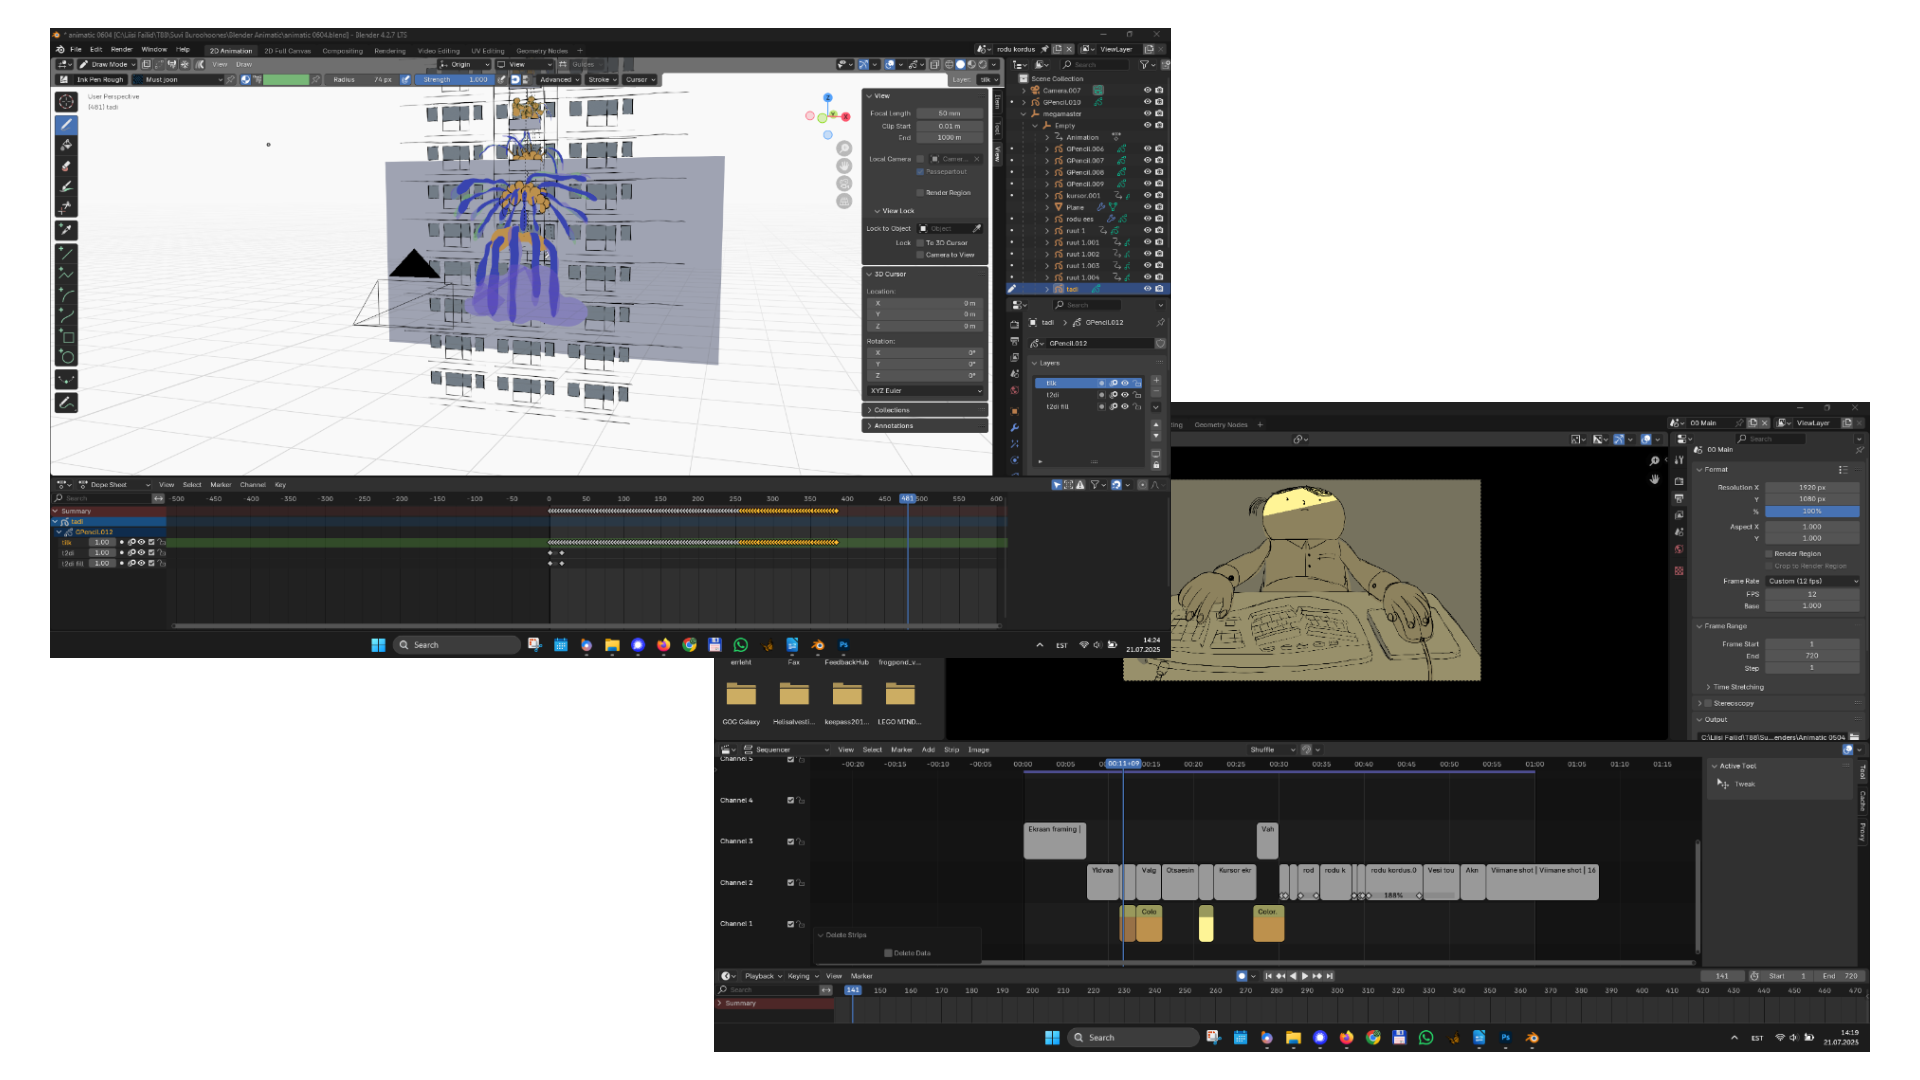Image resolution: width=1920 pixels, height=1080 pixels.
Task: Expand the Collections panel
Action: (x=925, y=410)
